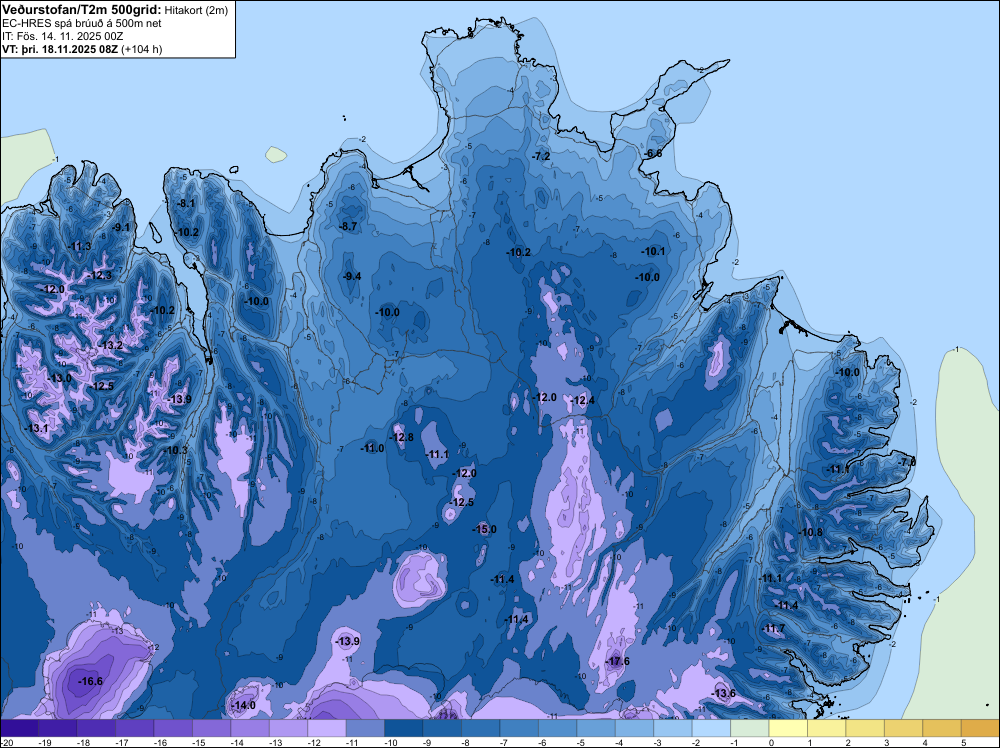Click the 'Veðurstofan/T2m 500grid:' title text
The width and height of the screenshot is (1000, 748).
(x=82, y=10)
